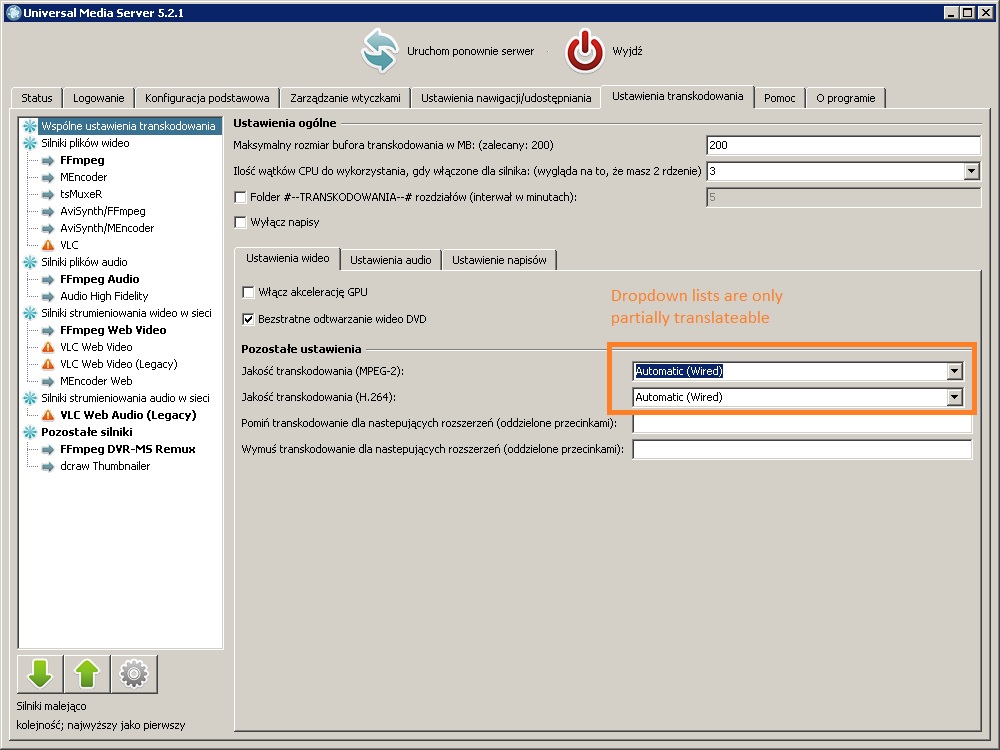Select the Ustawienia transkodowania tab

click(677, 96)
